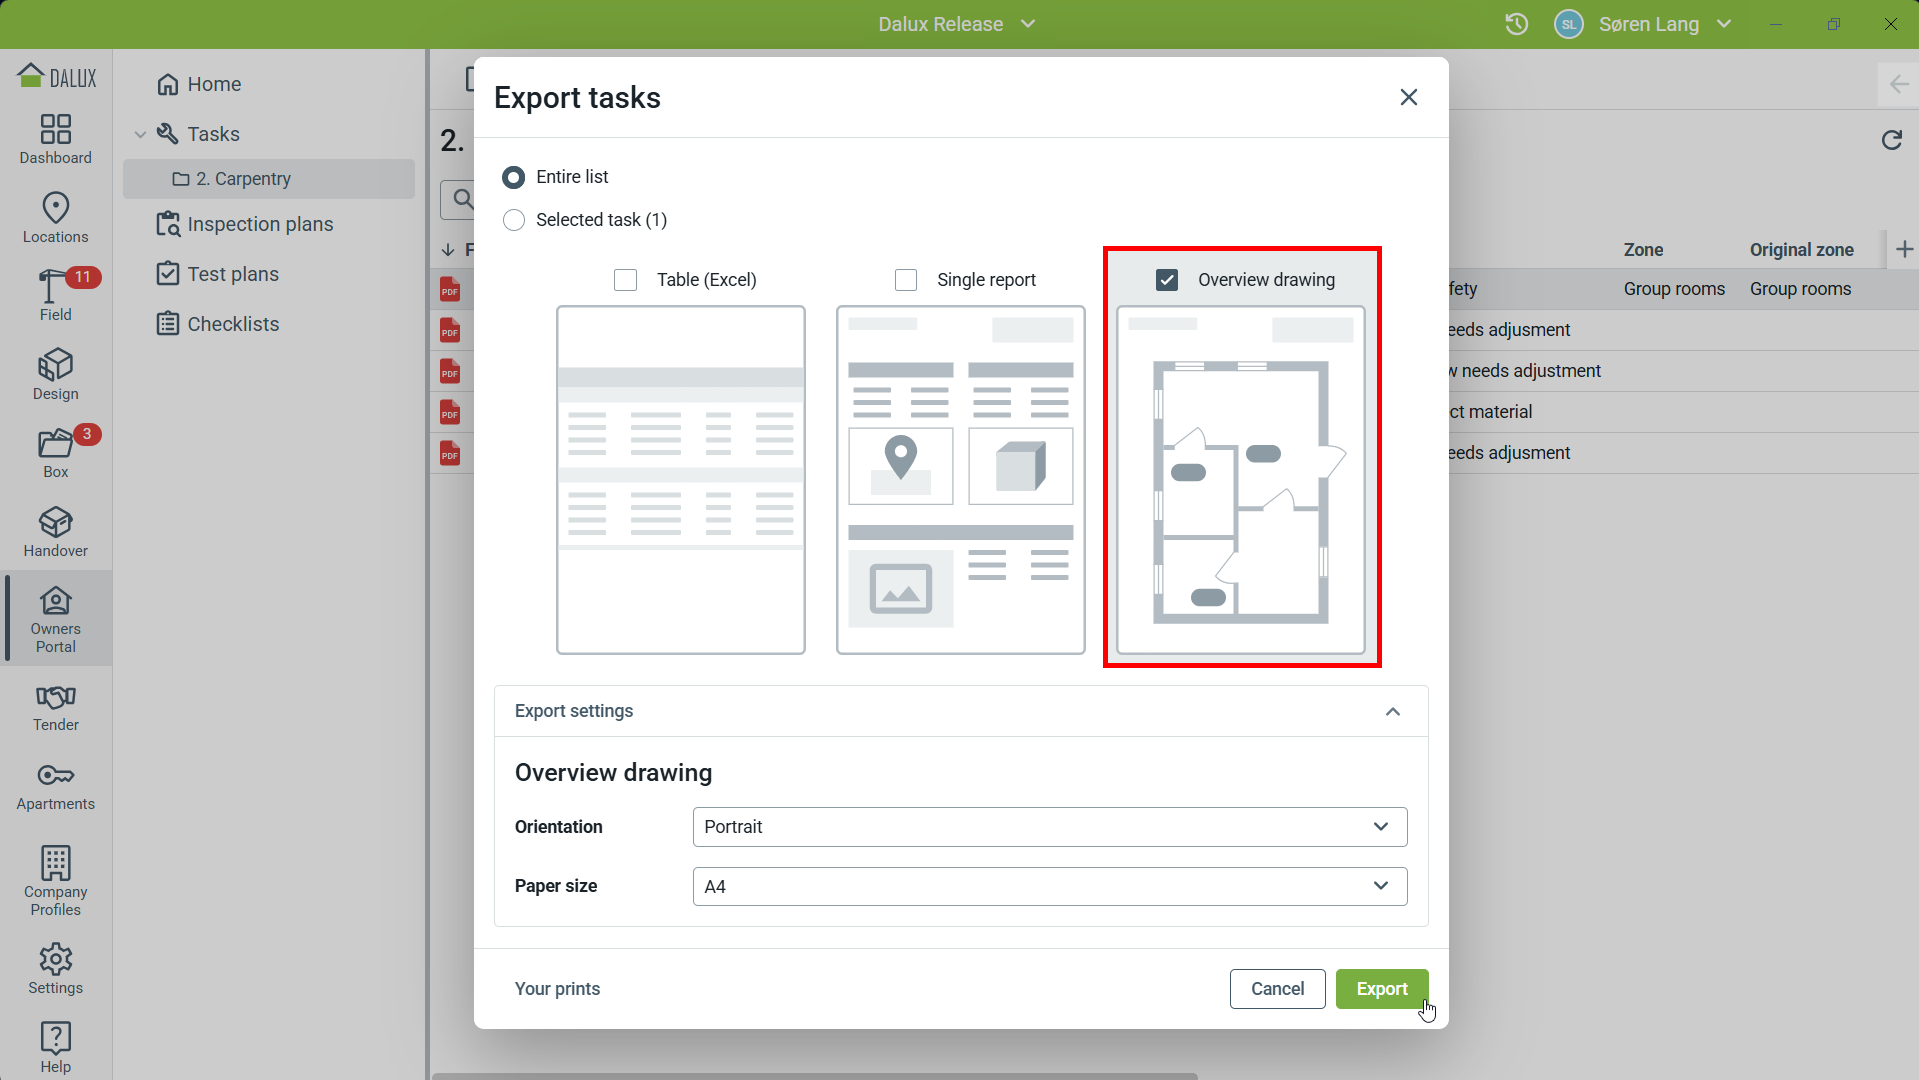Image resolution: width=1919 pixels, height=1080 pixels.
Task: Click the back arrow in the top right
Action: coord(1899,85)
